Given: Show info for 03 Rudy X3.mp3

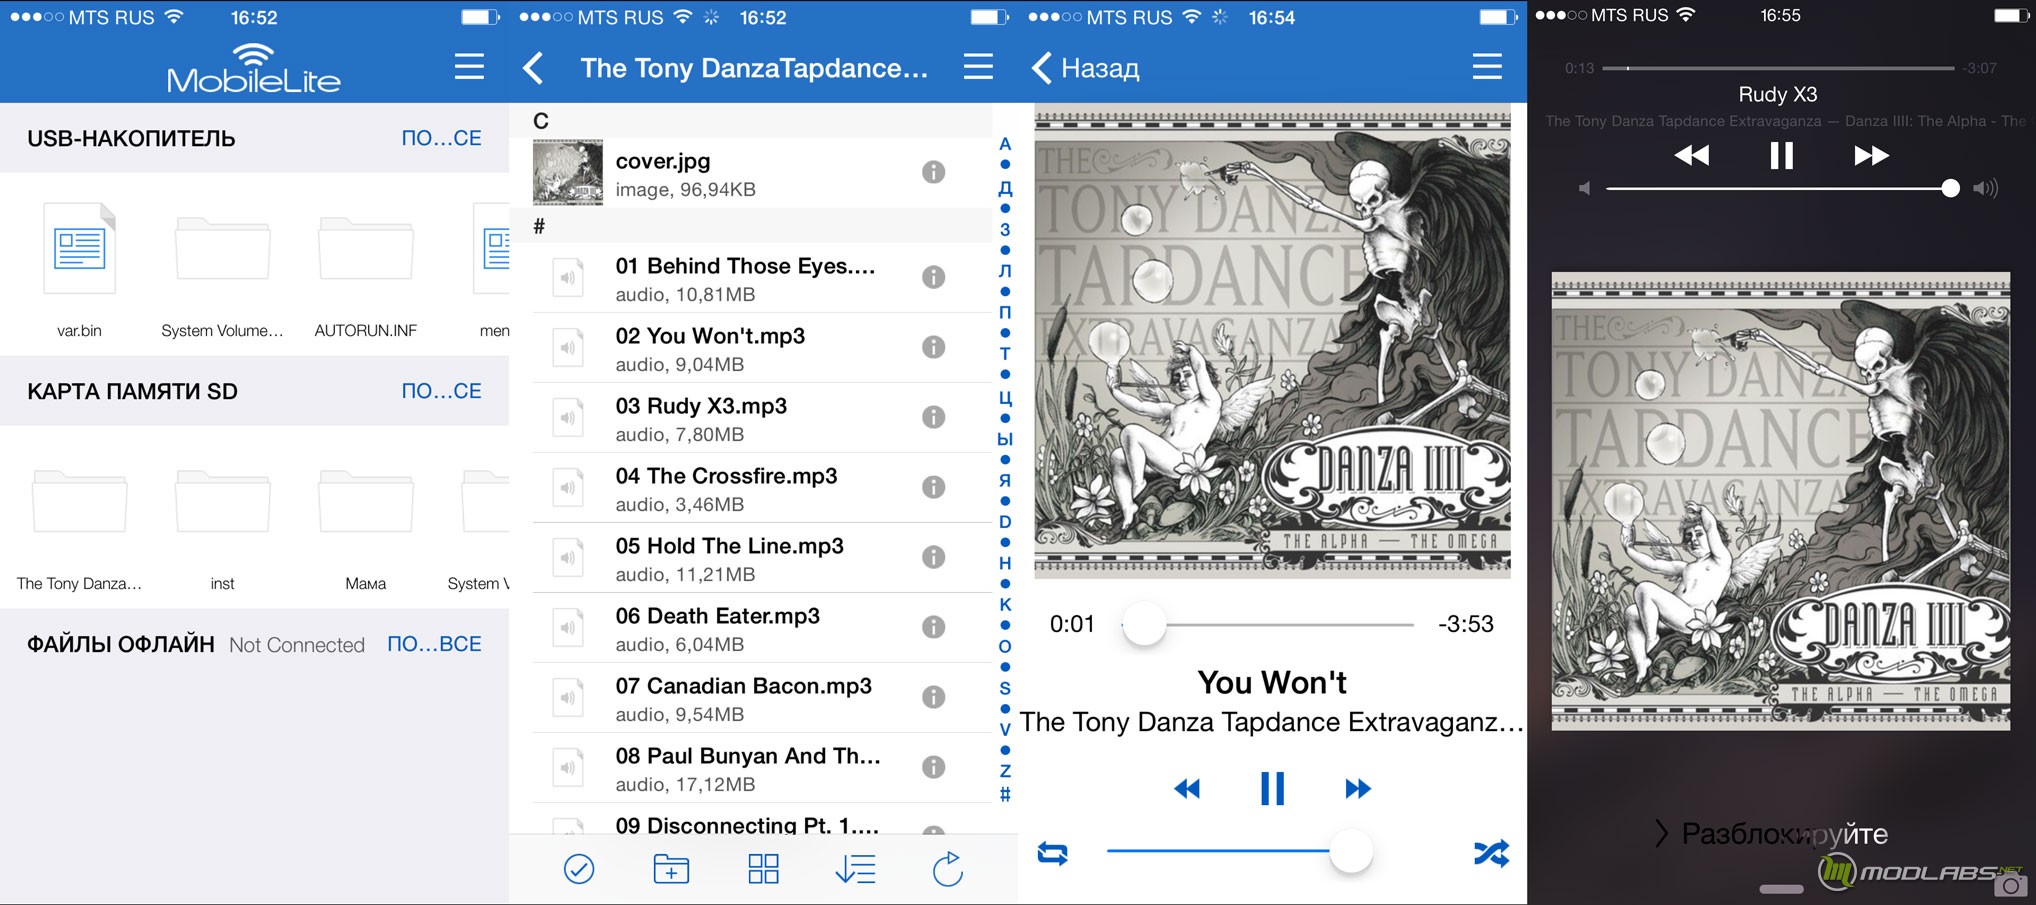Looking at the screenshot, I should (933, 417).
